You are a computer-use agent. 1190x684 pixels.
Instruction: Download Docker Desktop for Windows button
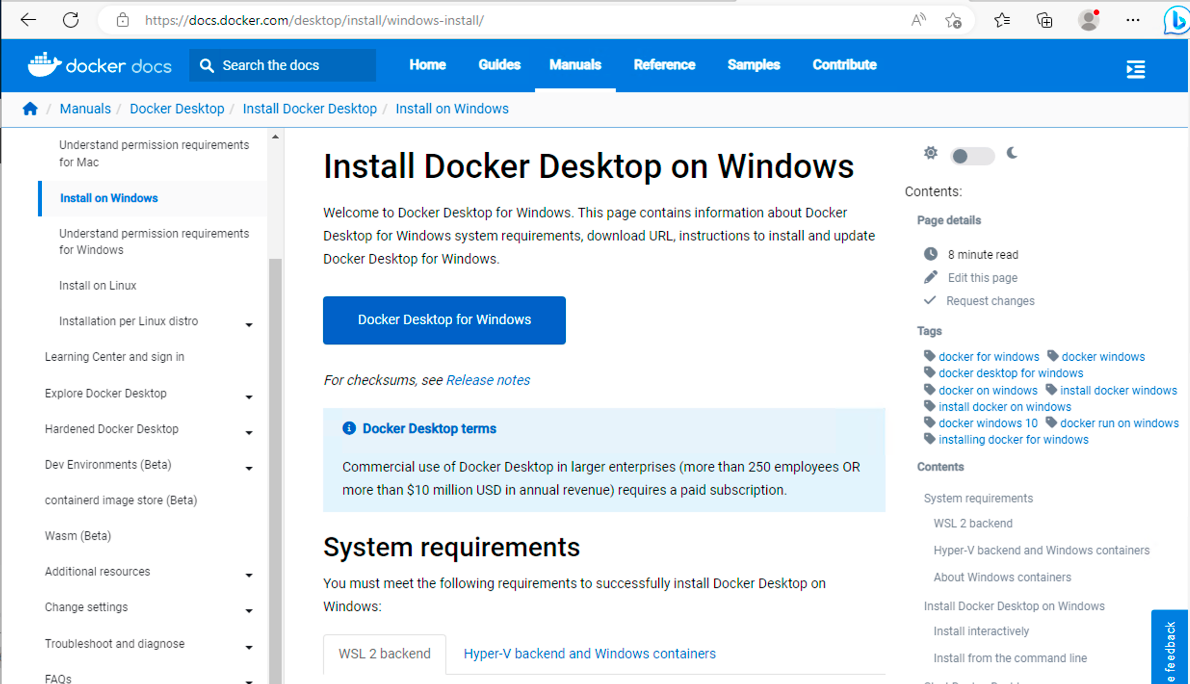click(444, 320)
